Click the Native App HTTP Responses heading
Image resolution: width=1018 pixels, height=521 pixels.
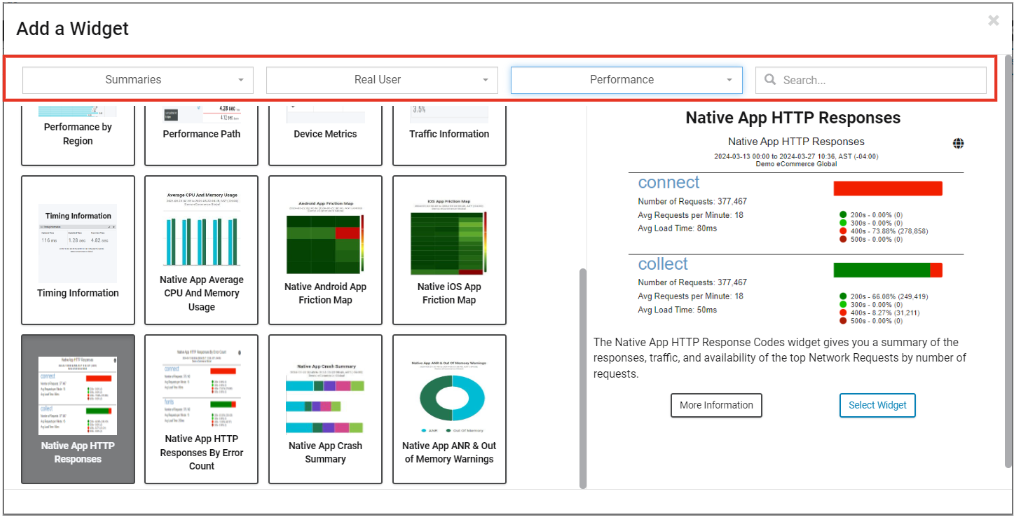click(793, 118)
